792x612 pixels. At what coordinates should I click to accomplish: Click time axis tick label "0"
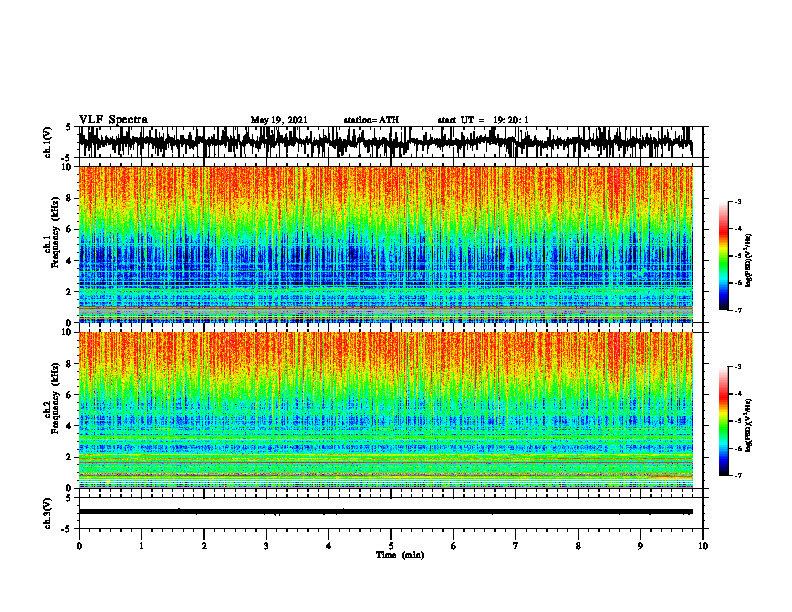pyautogui.click(x=79, y=546)
